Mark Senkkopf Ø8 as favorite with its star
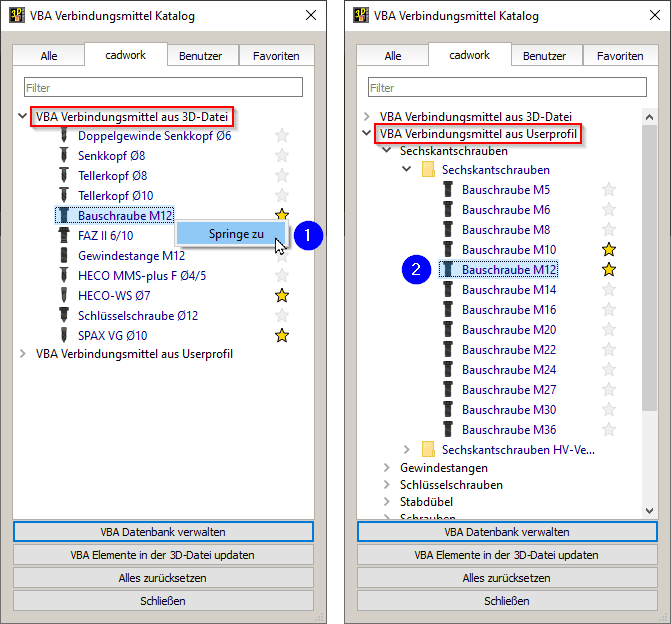 coord(282,155)
